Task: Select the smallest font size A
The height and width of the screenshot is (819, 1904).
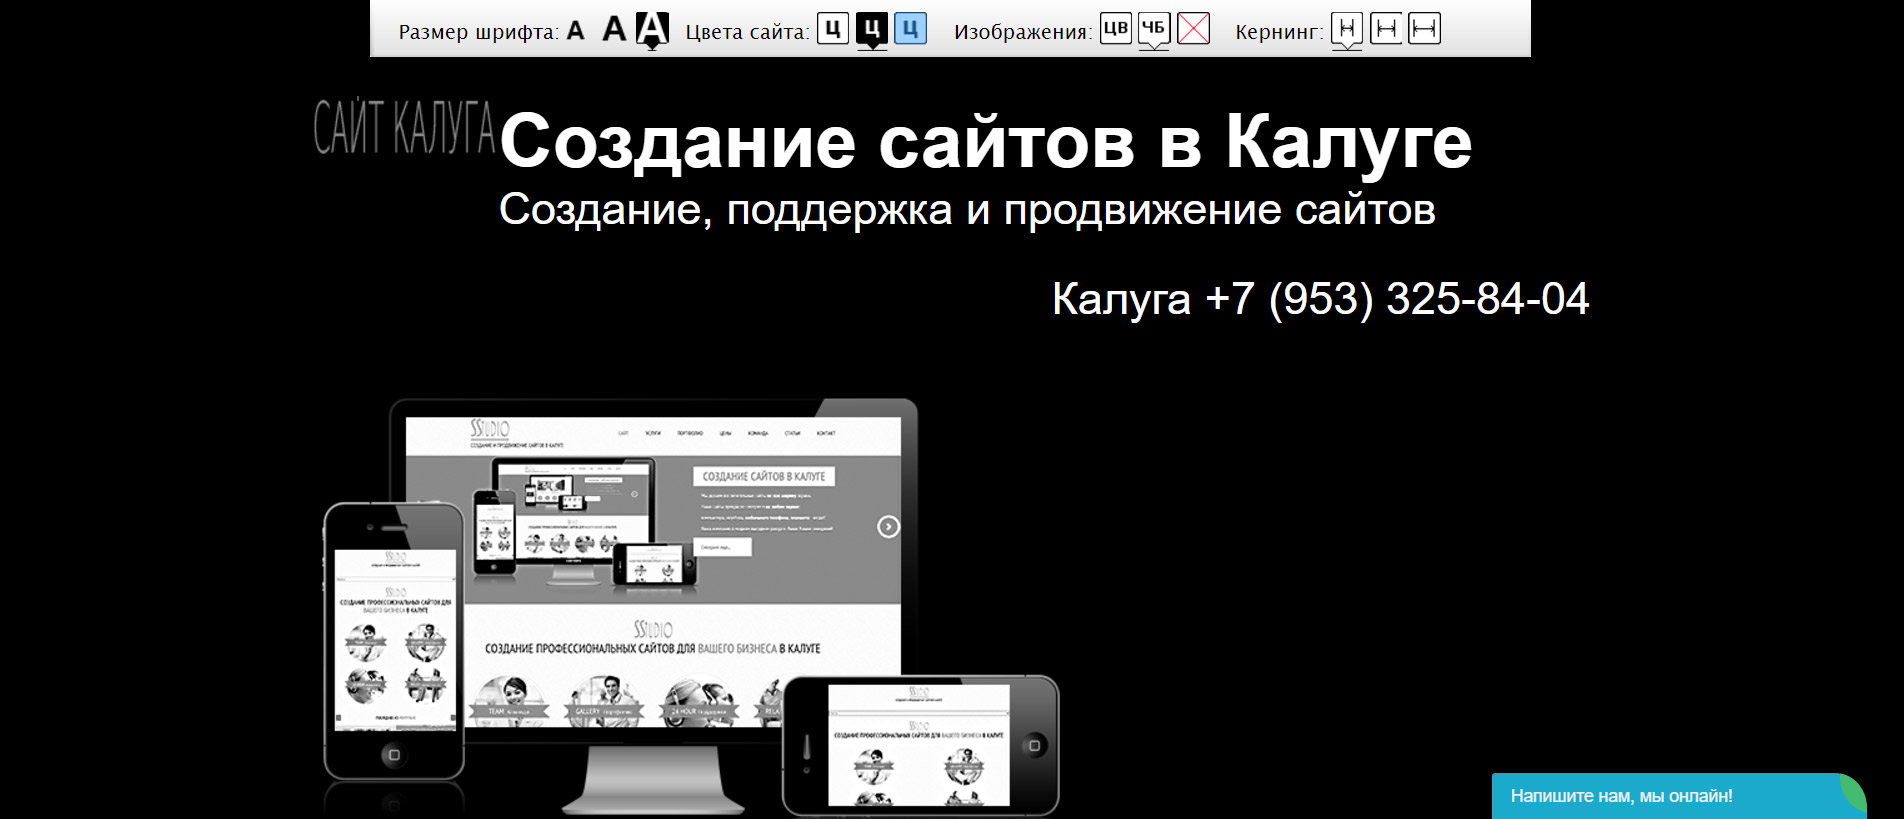Action: tap(575, 31)
